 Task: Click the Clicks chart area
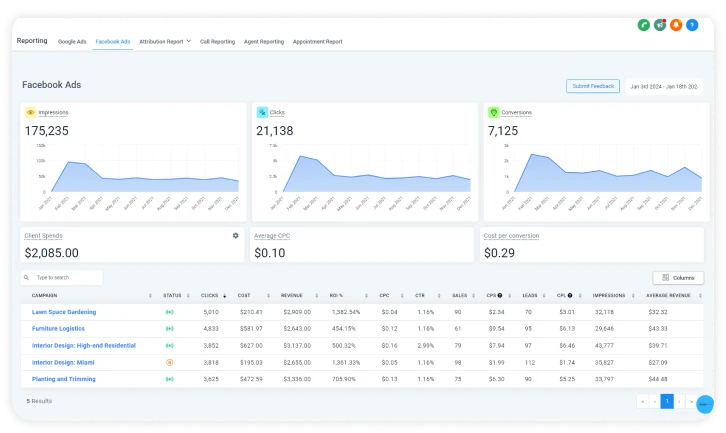point(376,169)
